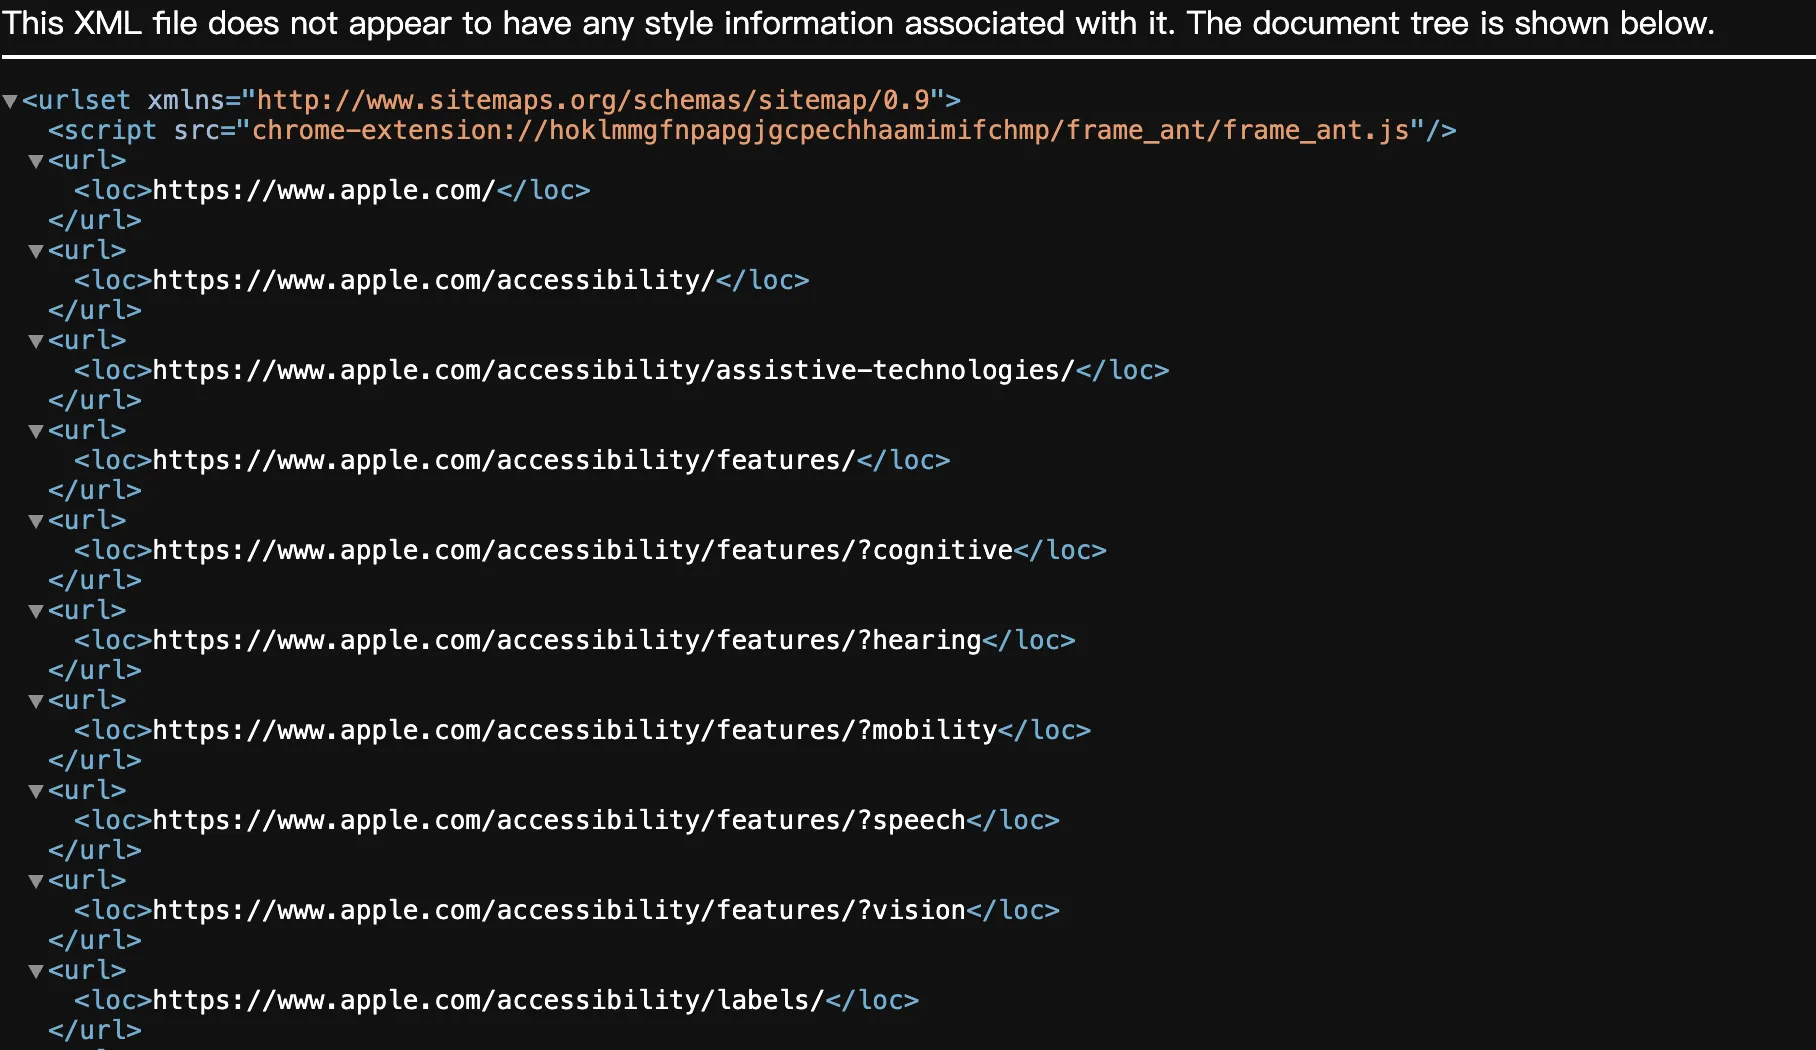Click the text https://www.apple.com/

point(324,190)
